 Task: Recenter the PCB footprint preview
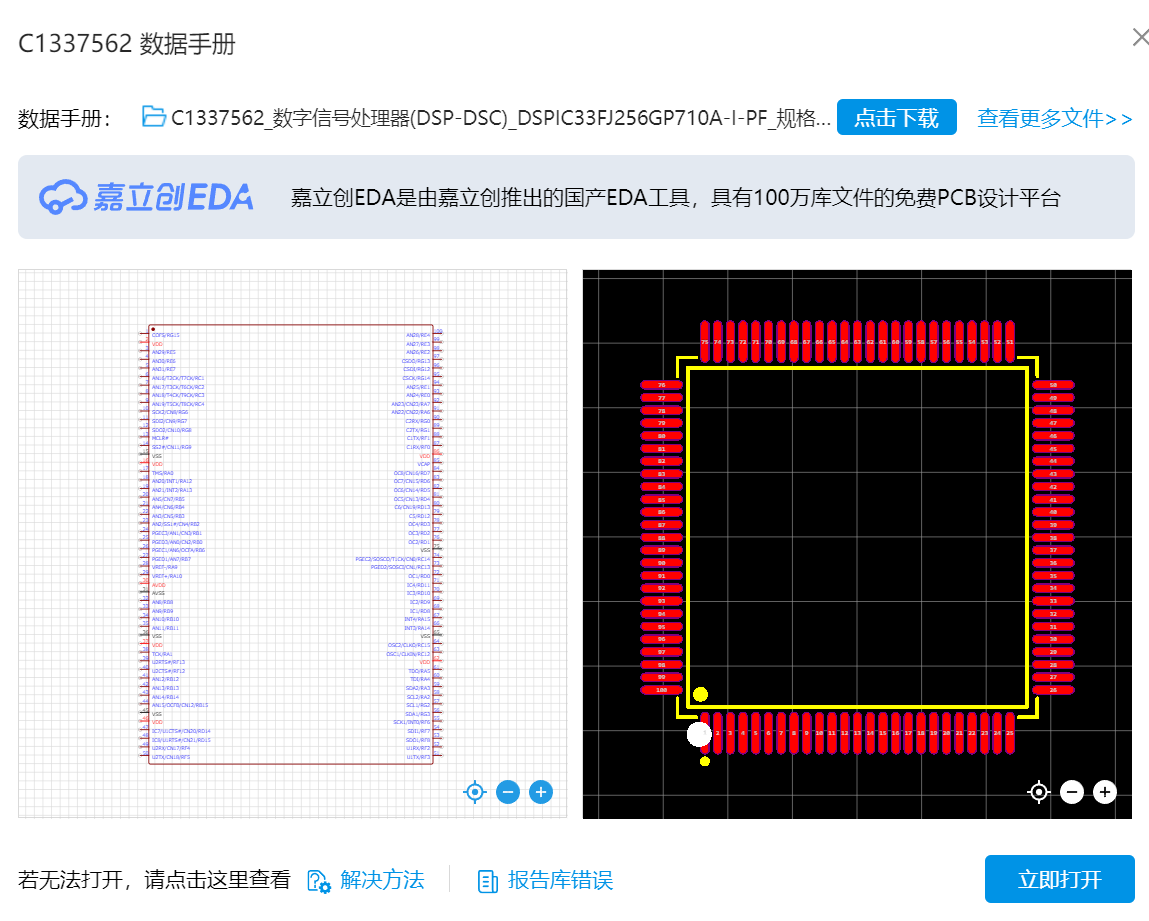pyautogui.click(x=1038, y=792)
